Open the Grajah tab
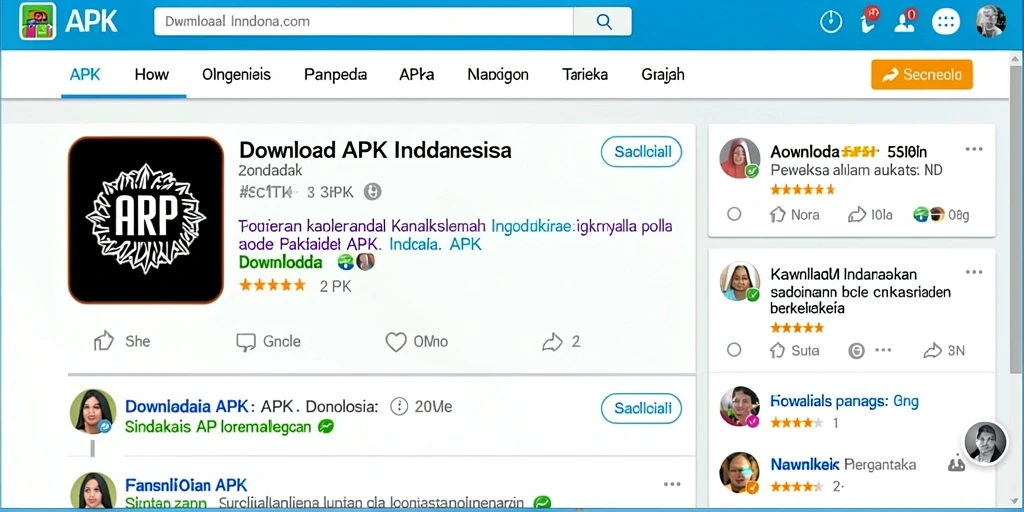1024x512 pixels. point(663,74)
